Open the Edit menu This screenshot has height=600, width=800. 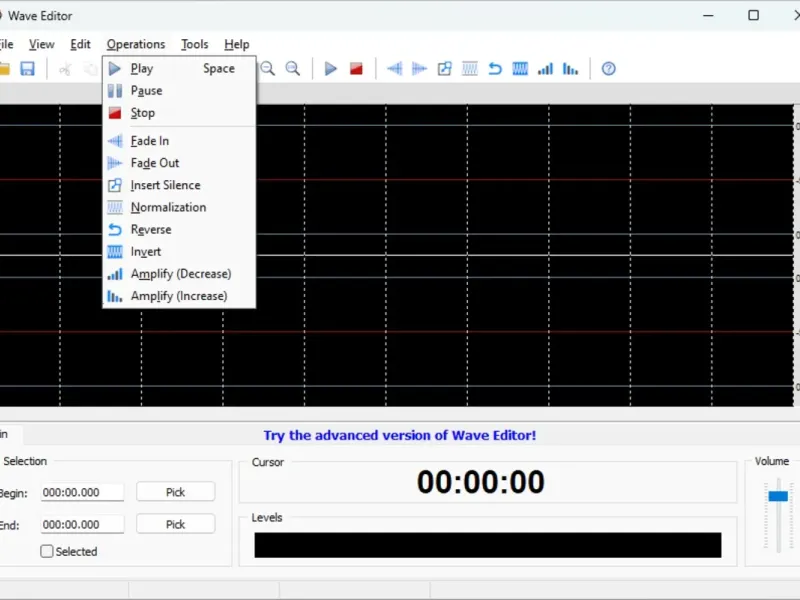[x=80, y=44]
